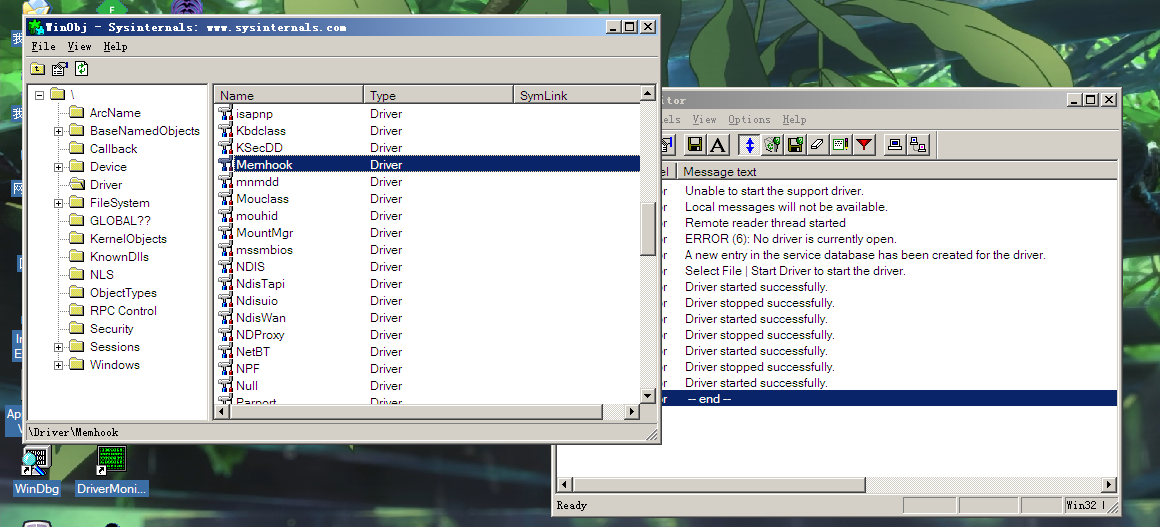Click Driver Monitor horizontal scrollbar thumb
The height and width of the screenshot is (527, 1160).
coord(719,485)
